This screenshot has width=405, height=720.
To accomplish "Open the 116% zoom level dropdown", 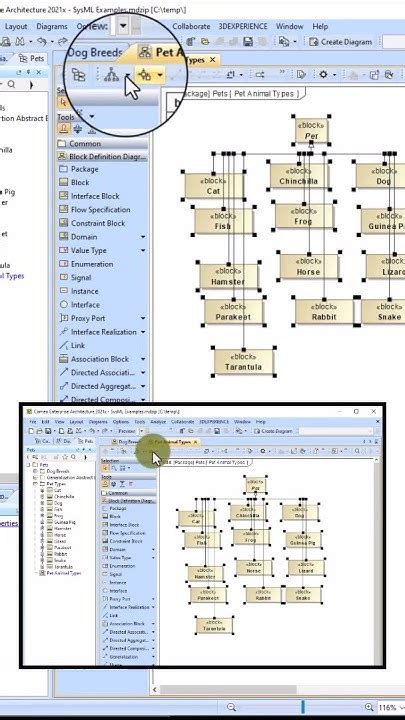I will click(402, 708).
